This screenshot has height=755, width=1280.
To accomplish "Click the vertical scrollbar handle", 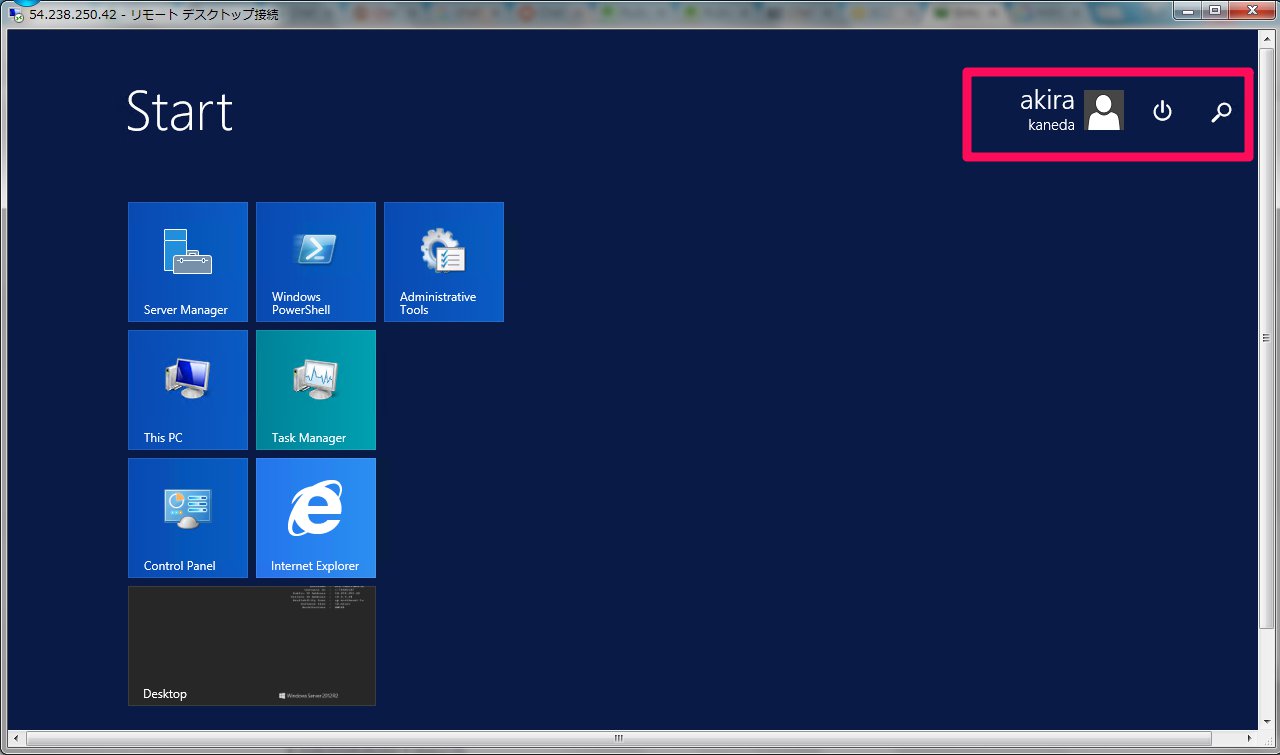I will coord(1266,338).
